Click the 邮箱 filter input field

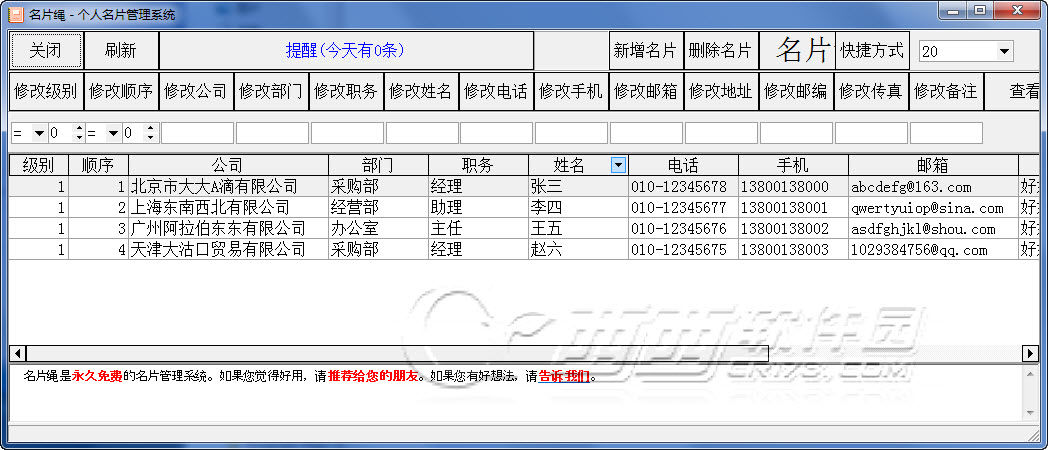tap(646, 133)
